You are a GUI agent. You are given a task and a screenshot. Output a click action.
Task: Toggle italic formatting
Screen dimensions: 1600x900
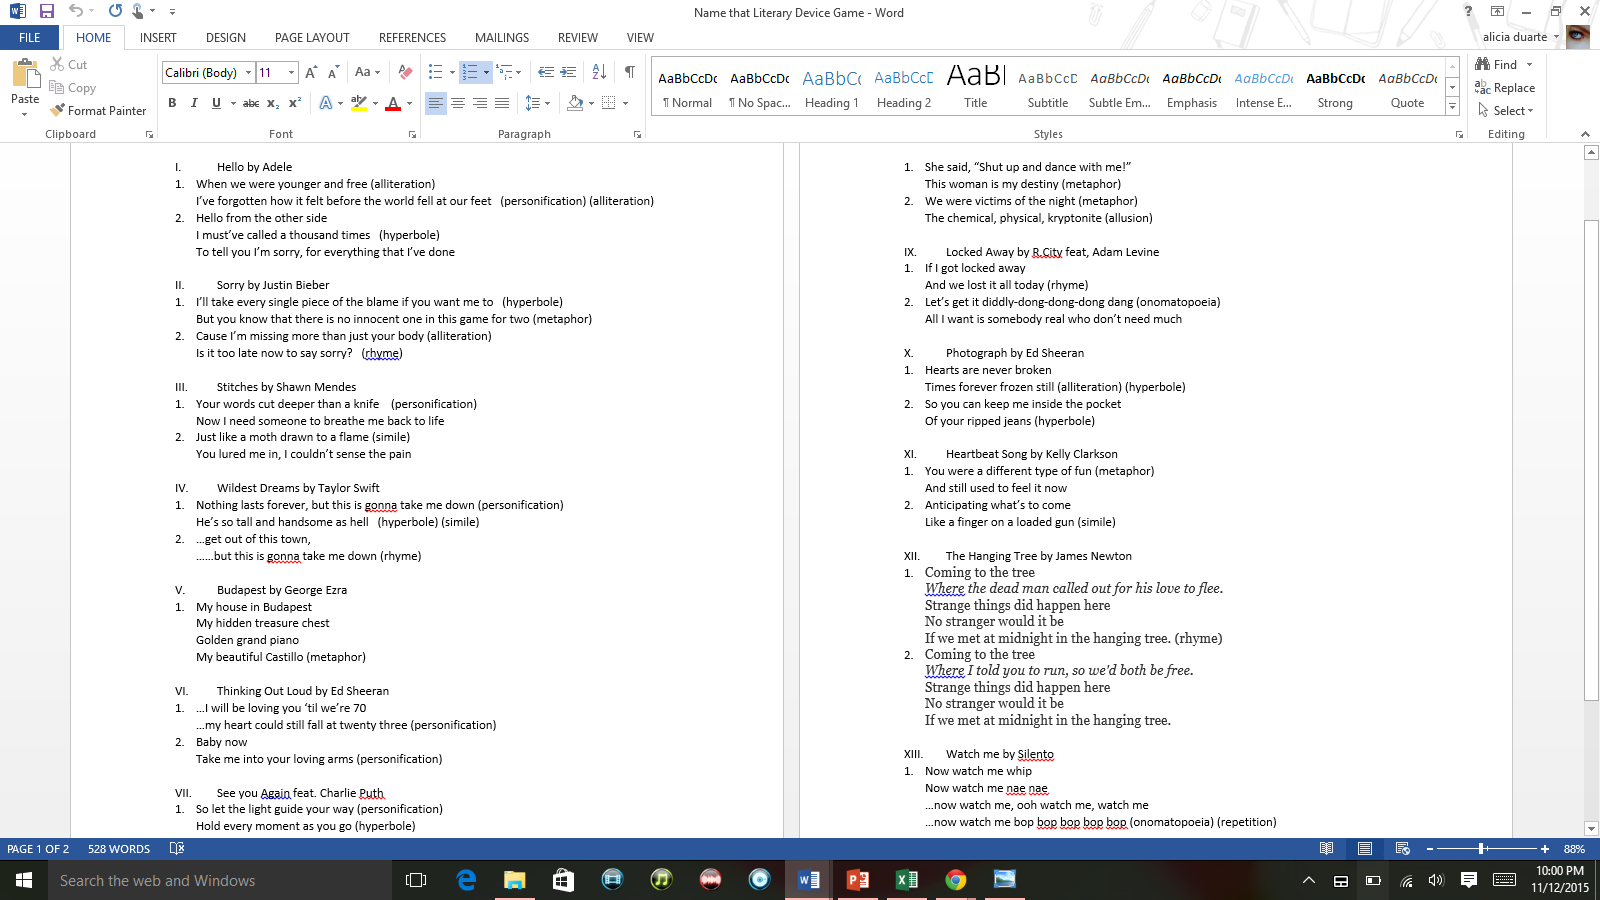click(x=194, y=103)
